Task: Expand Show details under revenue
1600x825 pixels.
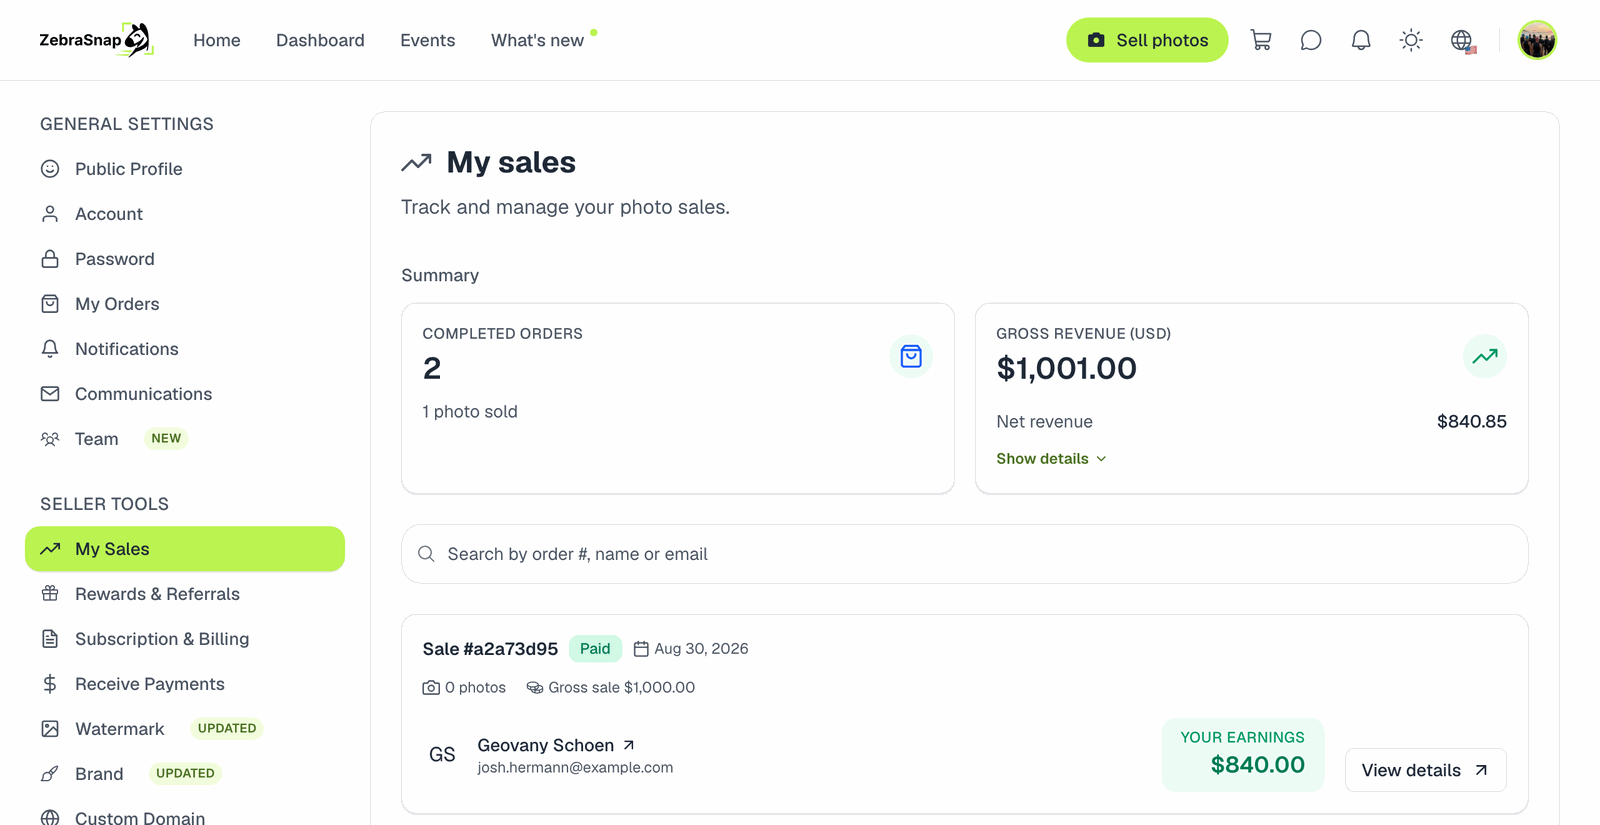Action: [x=1051, y=459]
